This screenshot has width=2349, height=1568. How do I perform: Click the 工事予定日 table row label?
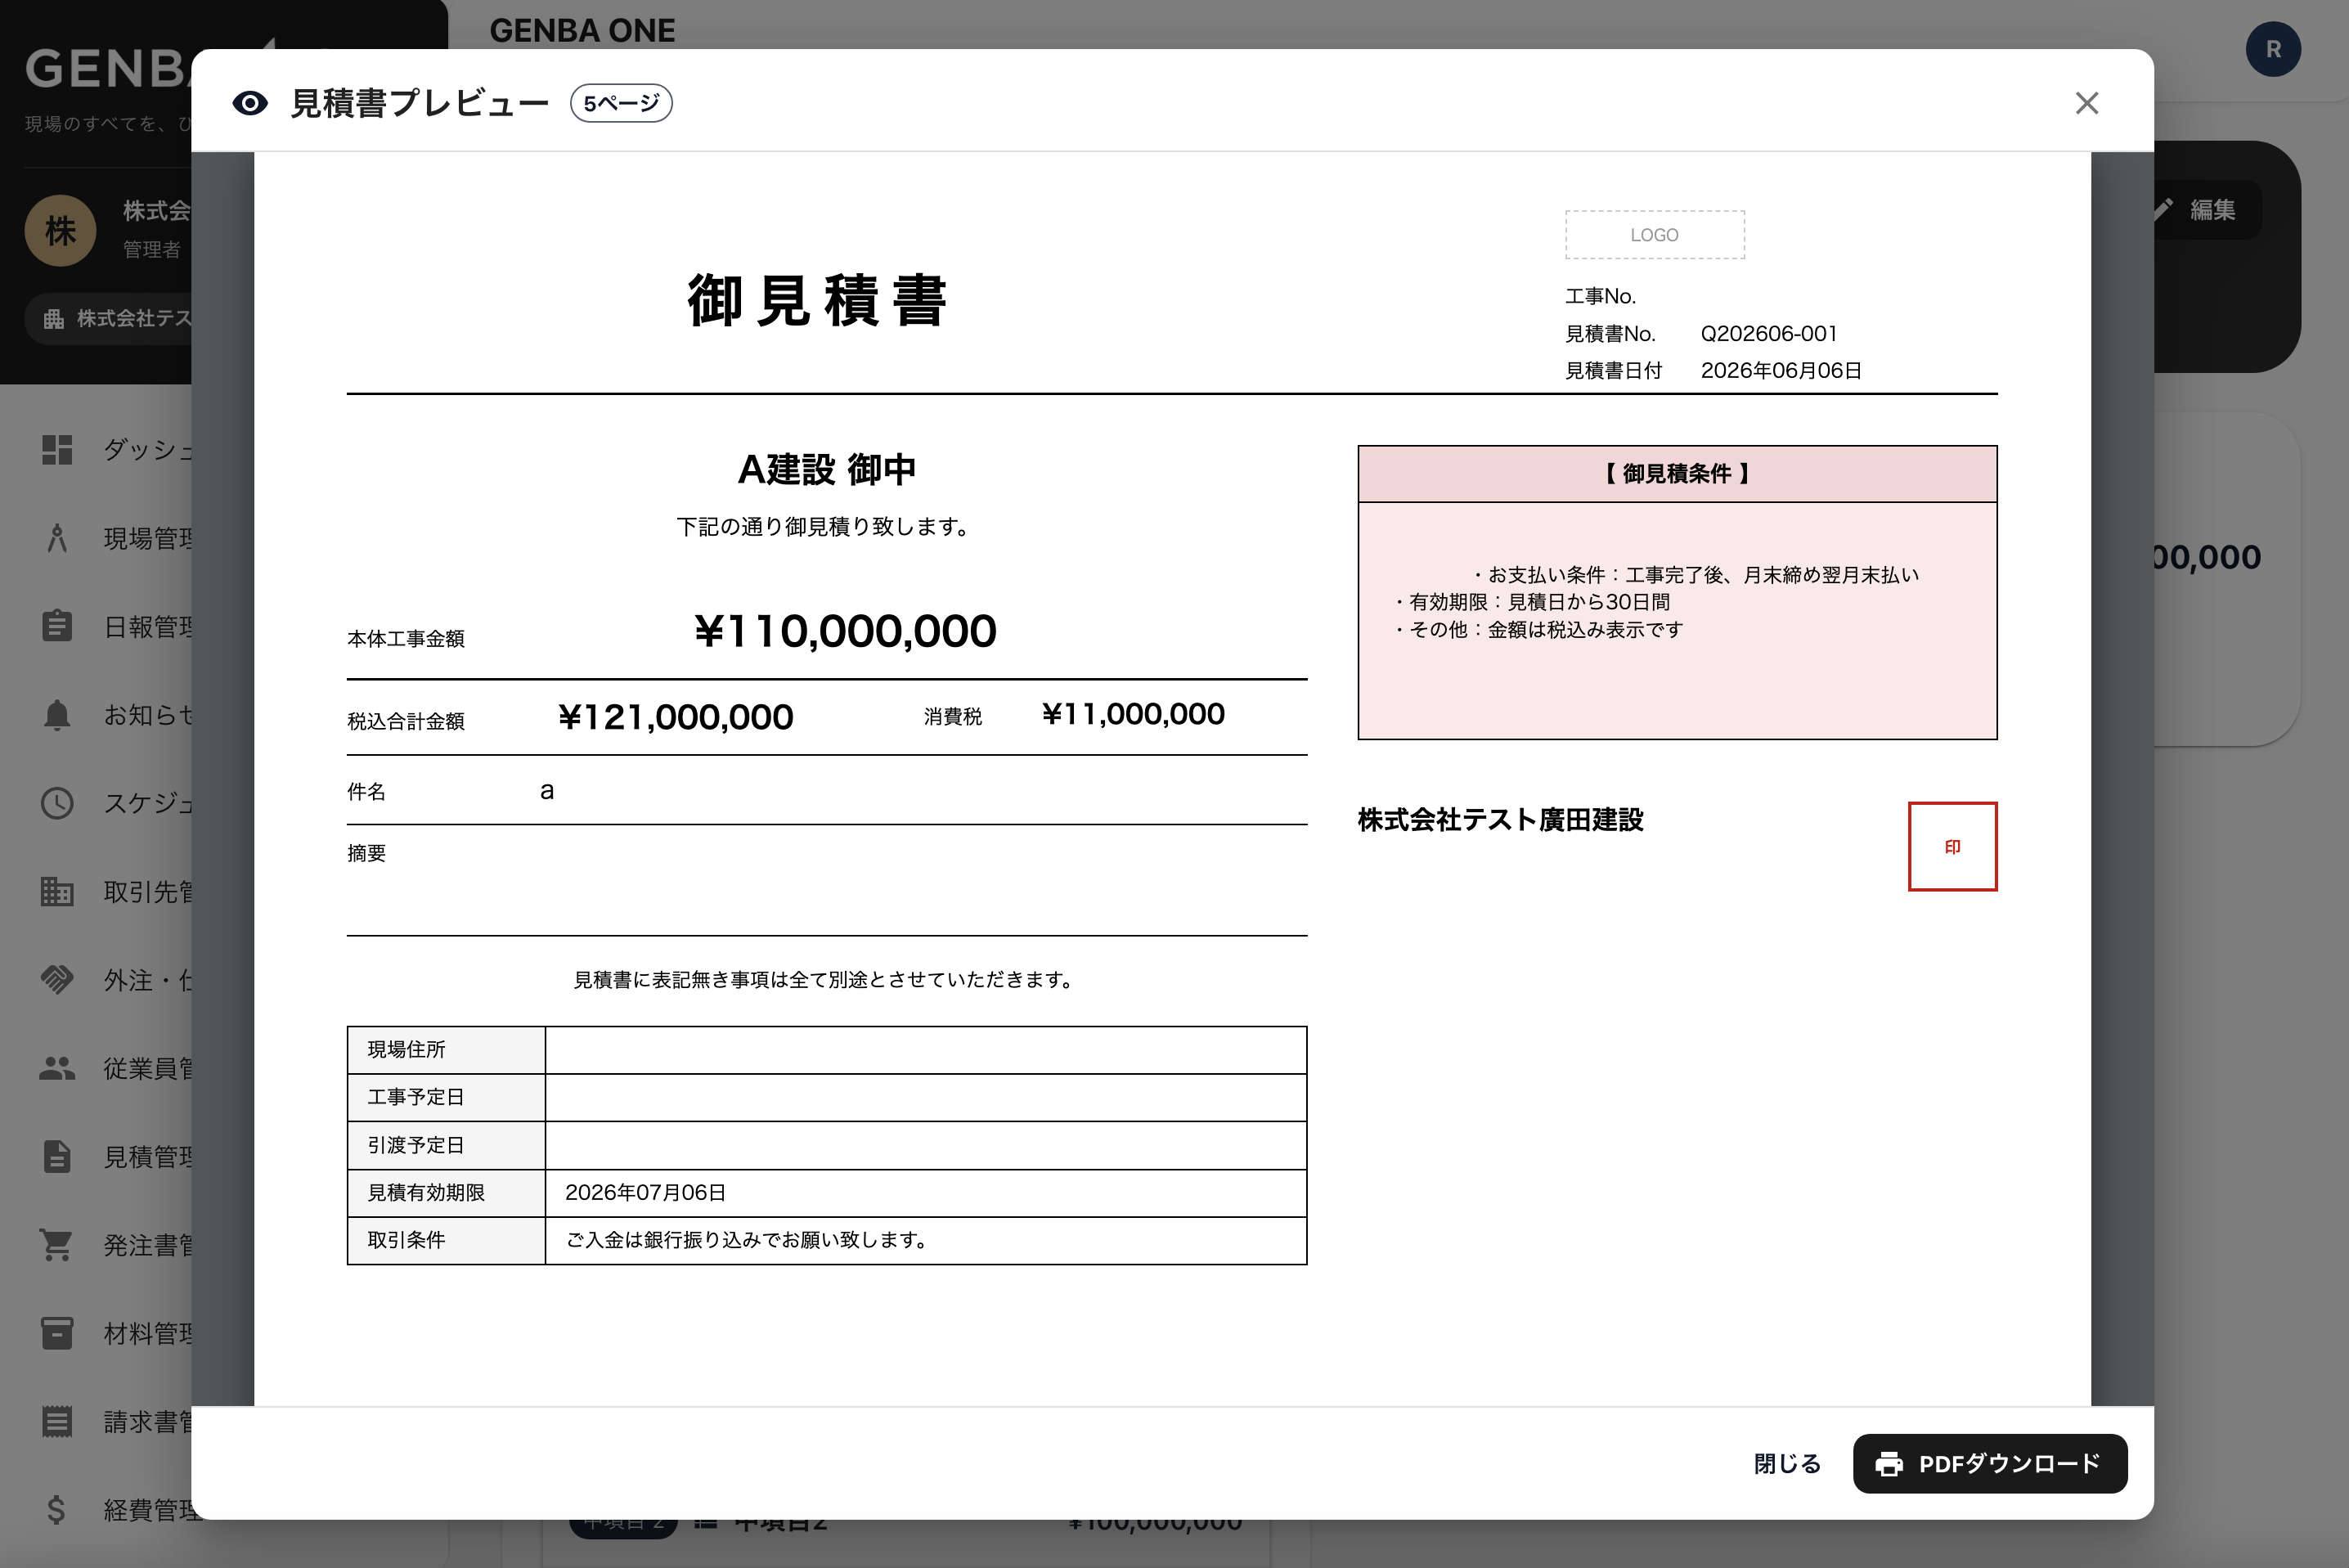tap(416, 1097)
